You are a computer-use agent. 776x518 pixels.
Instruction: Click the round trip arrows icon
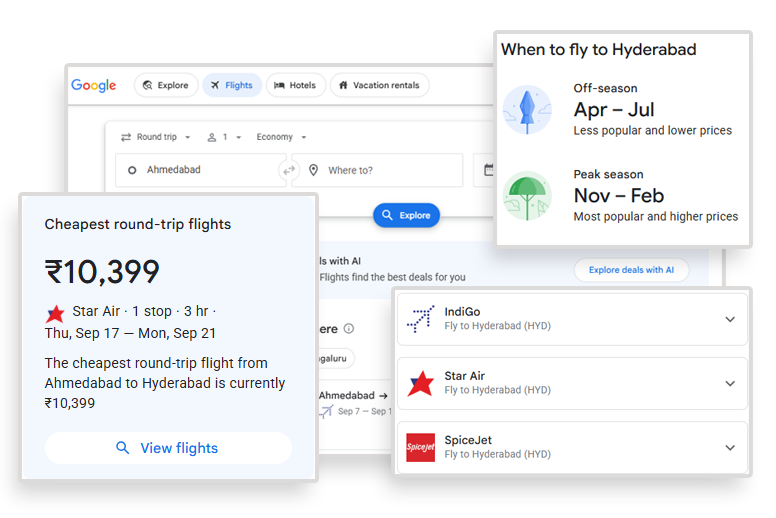(126, 137)
